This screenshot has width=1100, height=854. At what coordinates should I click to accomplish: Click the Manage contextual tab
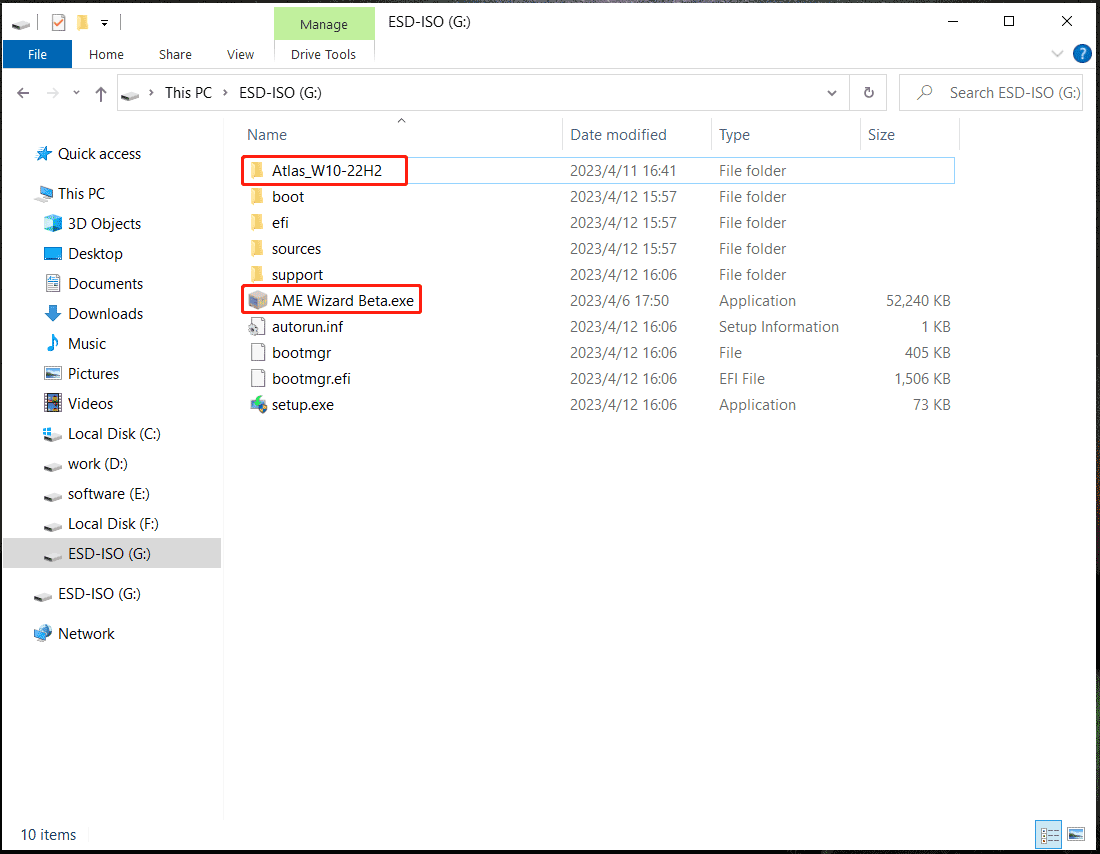click(323, 25)
